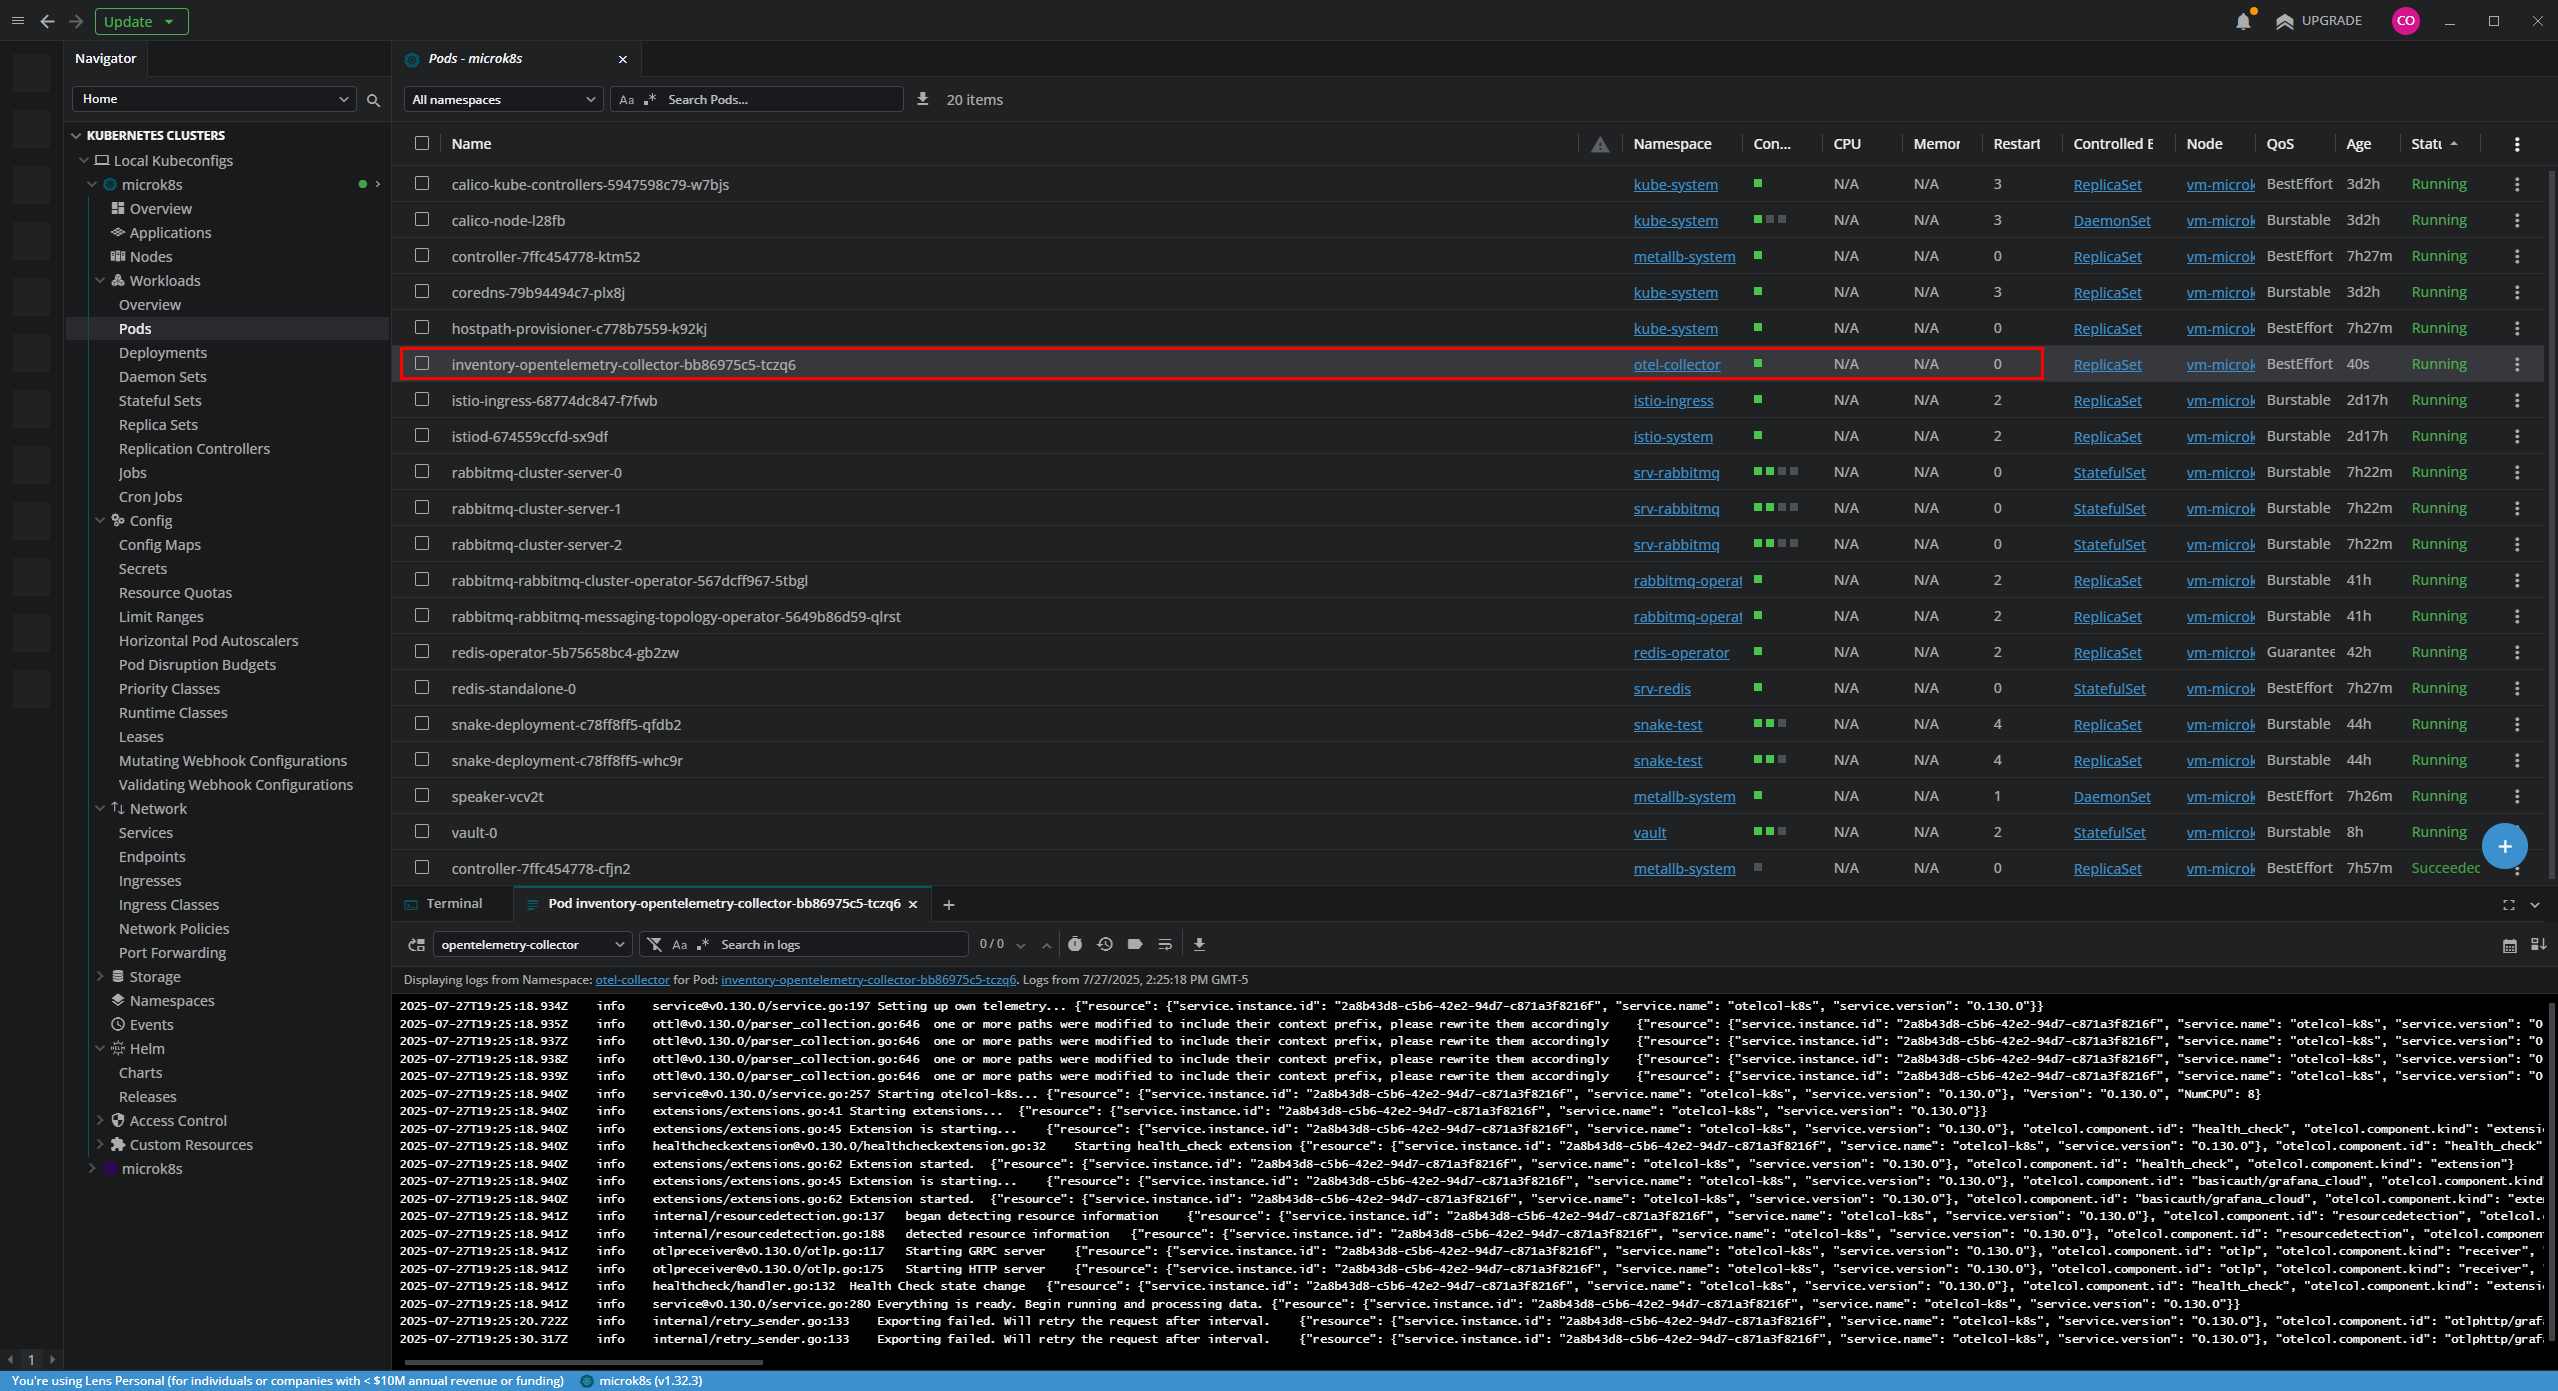Viewport: 2558px width, 1391px height.
Task: Expand the Access Control section
Action: pyautogui.click(x=100, y=1120)
